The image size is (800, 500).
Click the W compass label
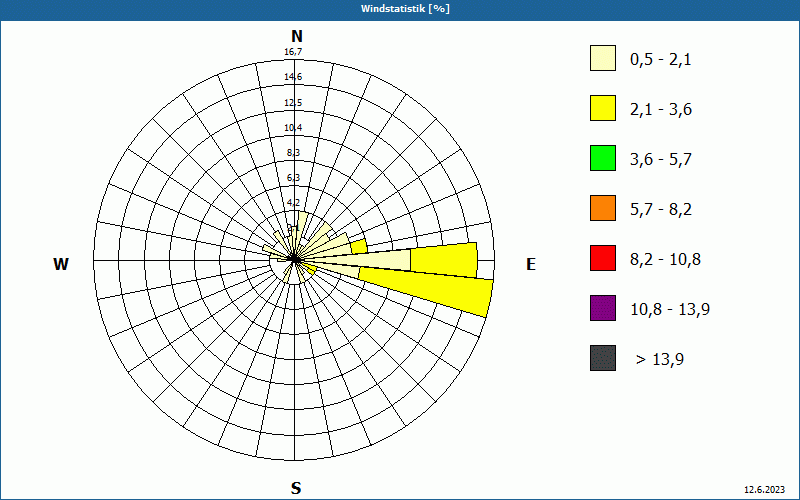[x=61, y=264]
